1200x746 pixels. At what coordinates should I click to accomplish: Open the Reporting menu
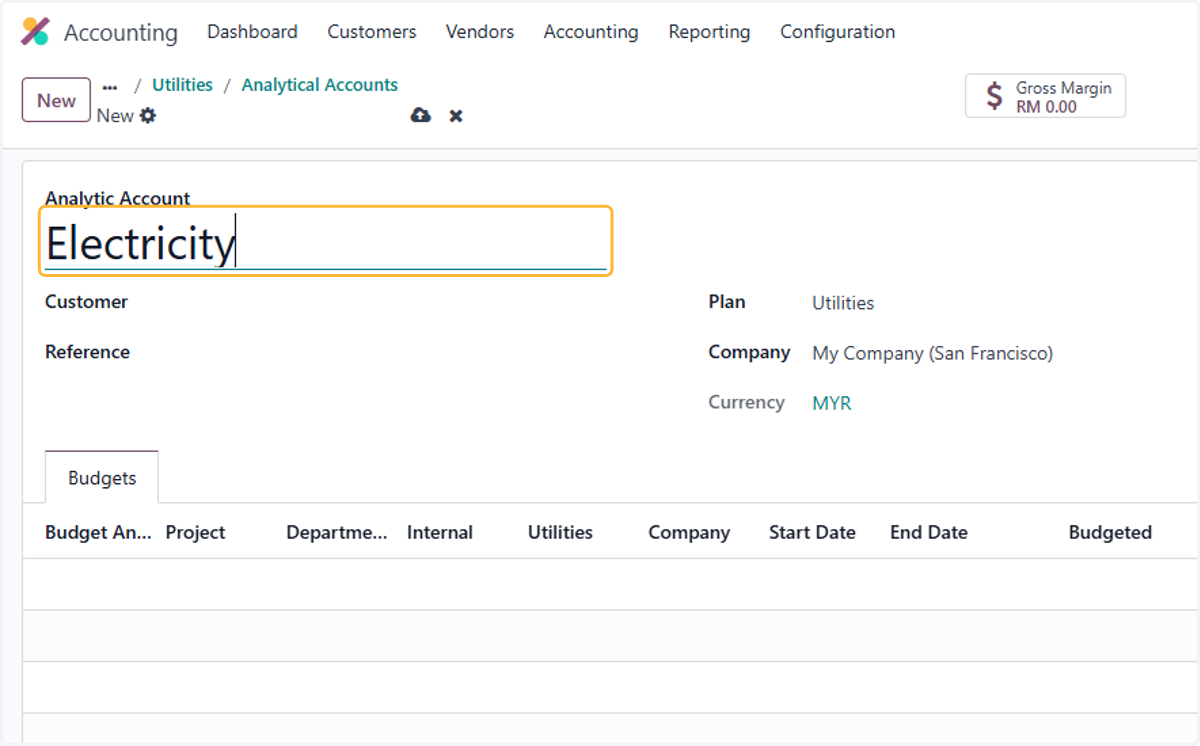click(x=709, y=32)
